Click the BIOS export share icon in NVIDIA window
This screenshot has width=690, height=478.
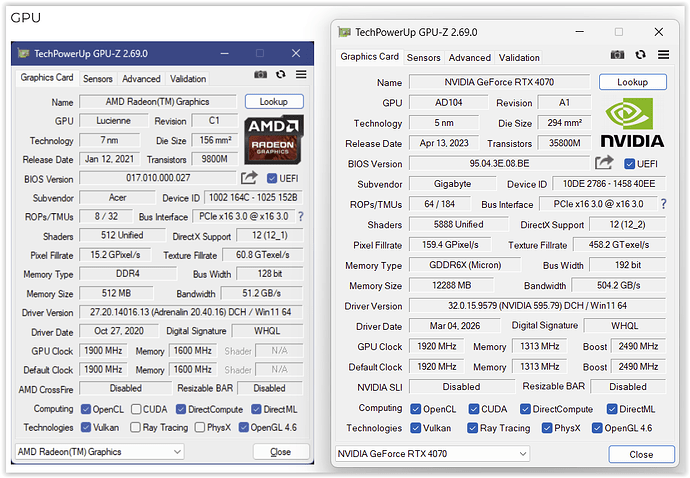coord(604,162)
